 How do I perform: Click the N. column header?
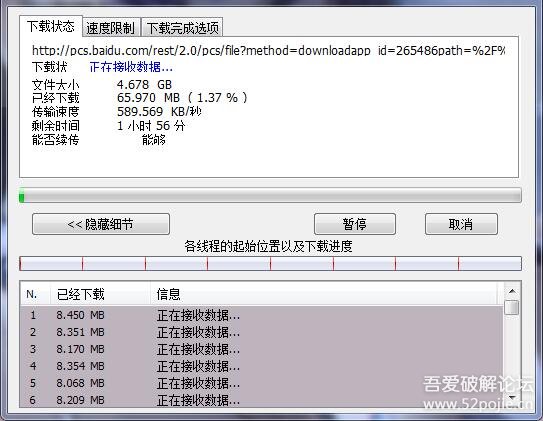(x=35, y=294)
